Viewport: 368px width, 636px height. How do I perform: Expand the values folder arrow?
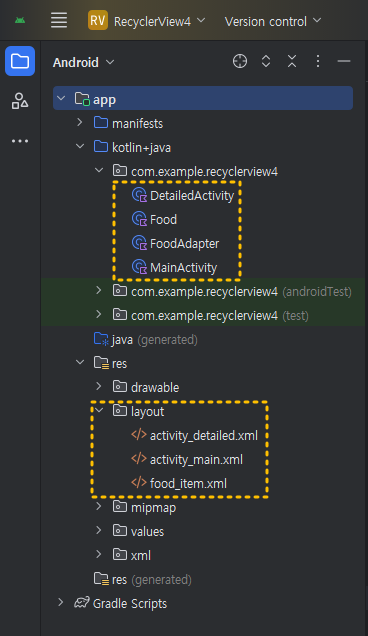[x=99, y=530]
